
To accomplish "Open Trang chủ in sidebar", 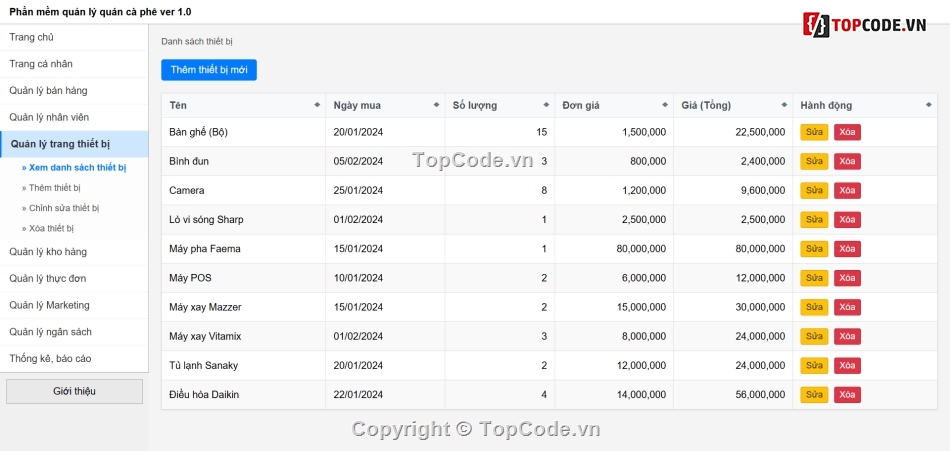I will [74, 38].
